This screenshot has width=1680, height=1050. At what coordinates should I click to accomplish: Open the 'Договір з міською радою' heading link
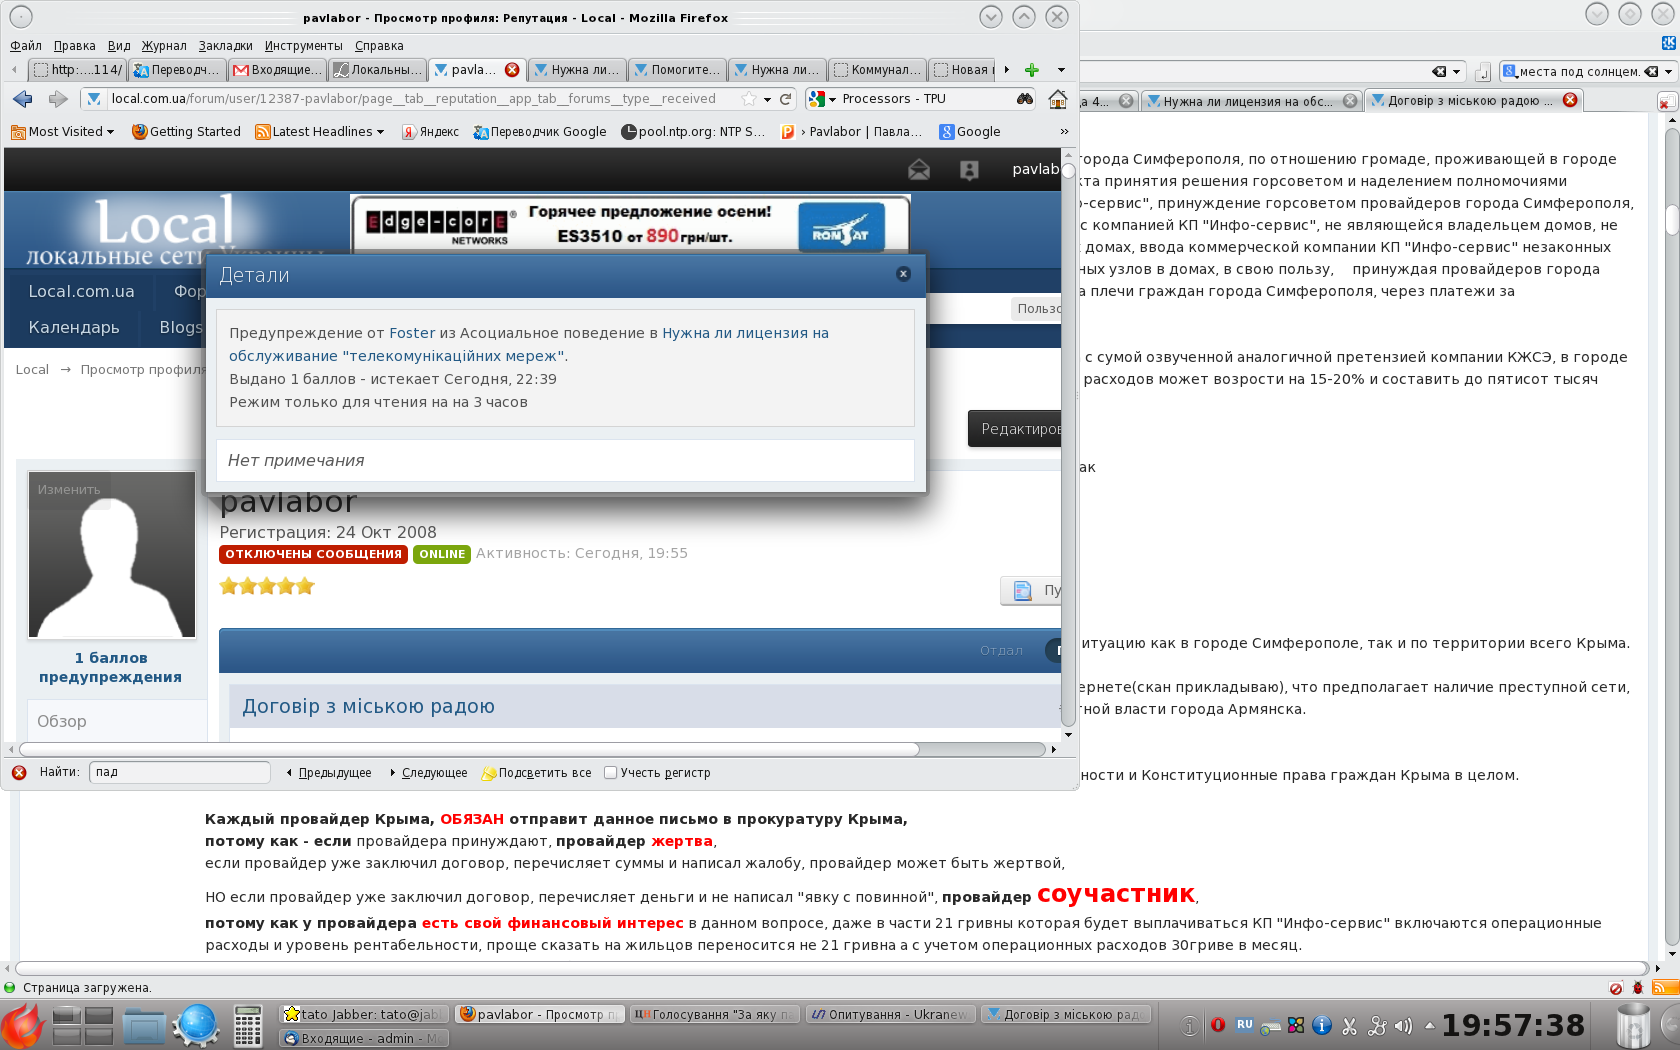(369, 706)
